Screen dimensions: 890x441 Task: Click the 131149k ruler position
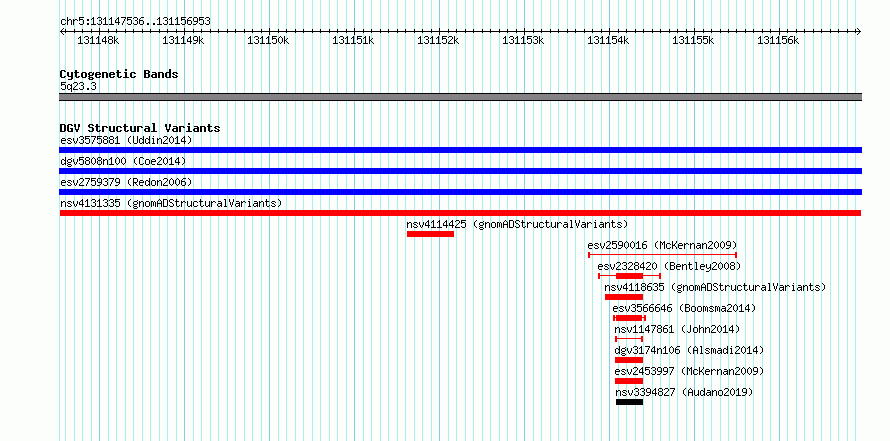pyautogui.click(x=183, y=40)
